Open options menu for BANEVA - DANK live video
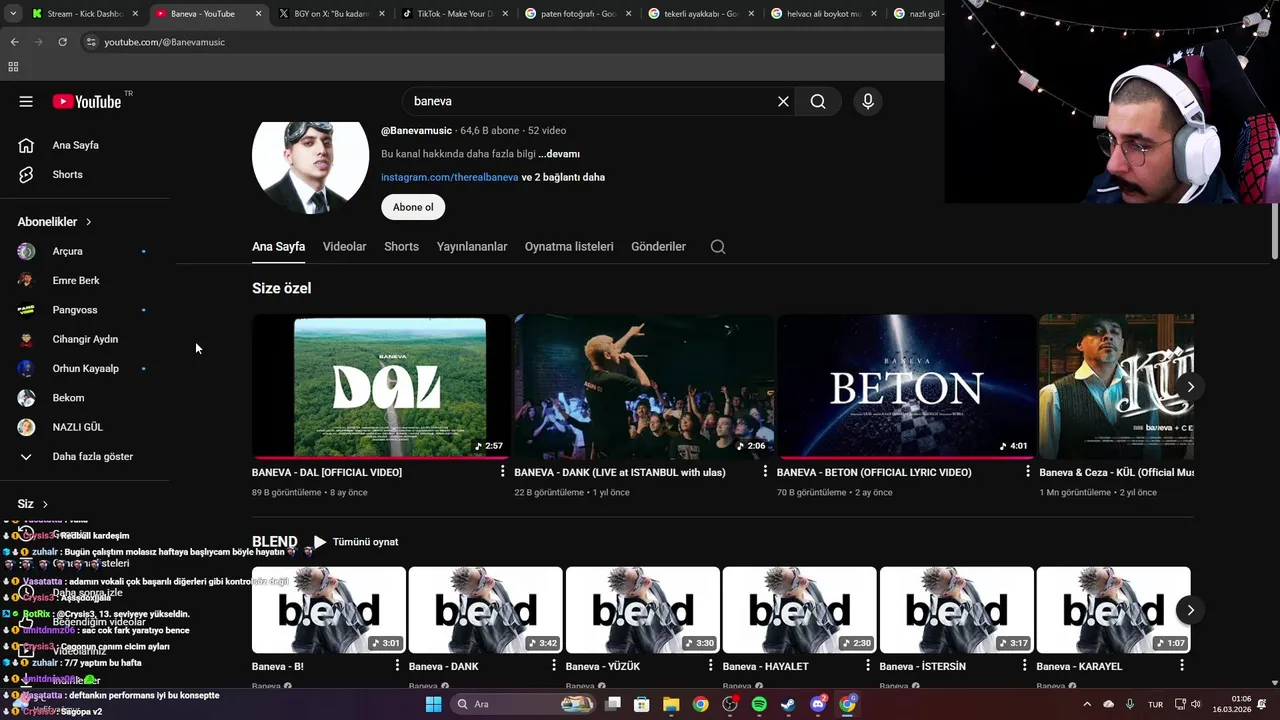The image size is (1280, 720). (764, 471)
